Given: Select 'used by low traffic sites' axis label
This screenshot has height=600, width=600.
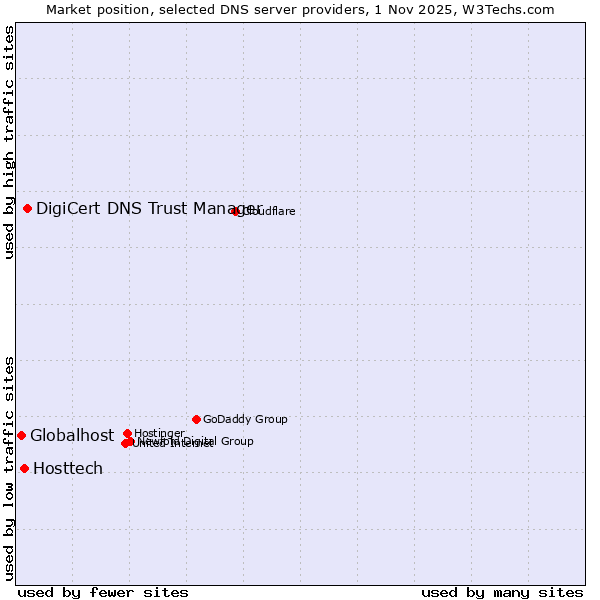Looking at the screenshot, I should click(9, 467).
